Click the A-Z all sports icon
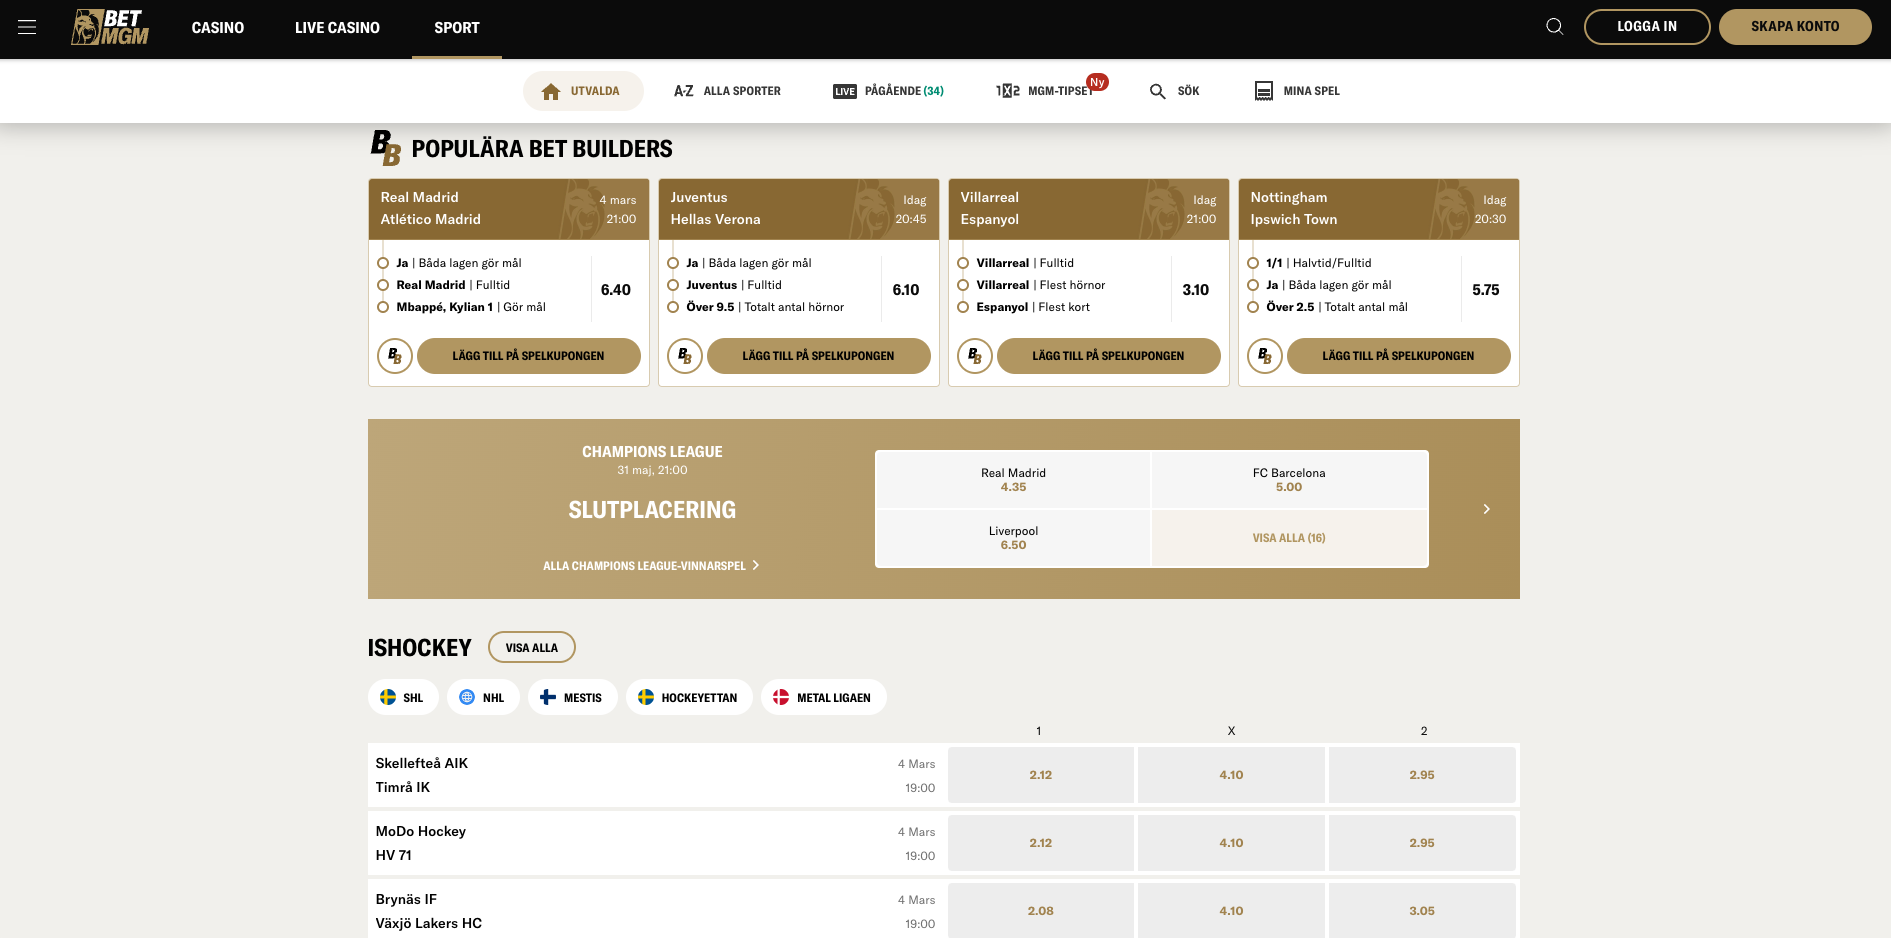Screen dimensions: 1891x938 tap(683, 91)
